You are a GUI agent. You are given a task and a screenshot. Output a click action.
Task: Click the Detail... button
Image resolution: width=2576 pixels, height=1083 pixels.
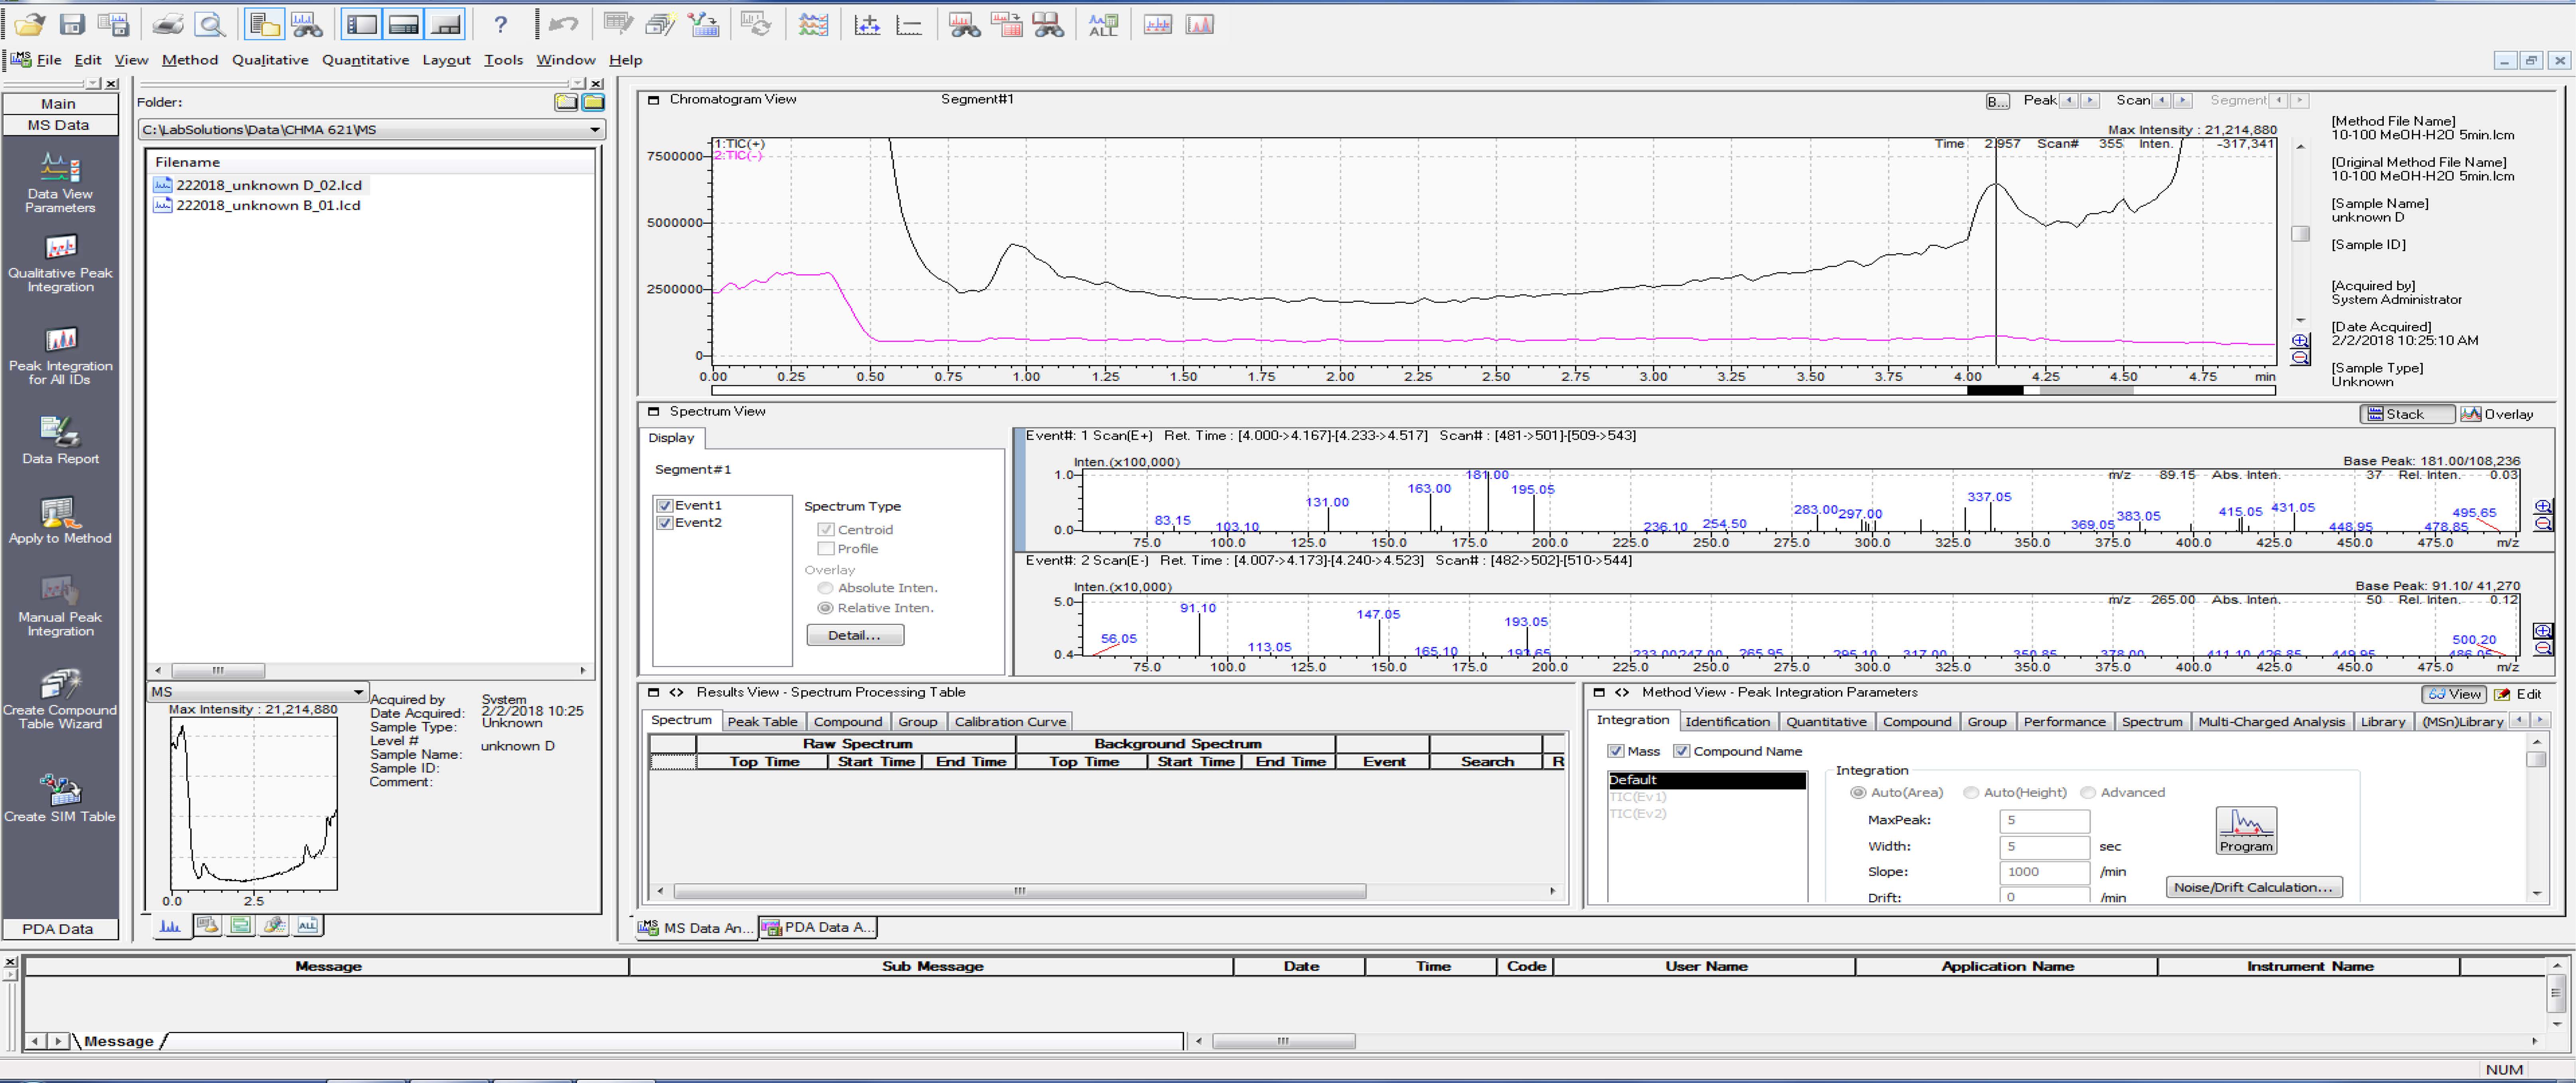[855, 635]
